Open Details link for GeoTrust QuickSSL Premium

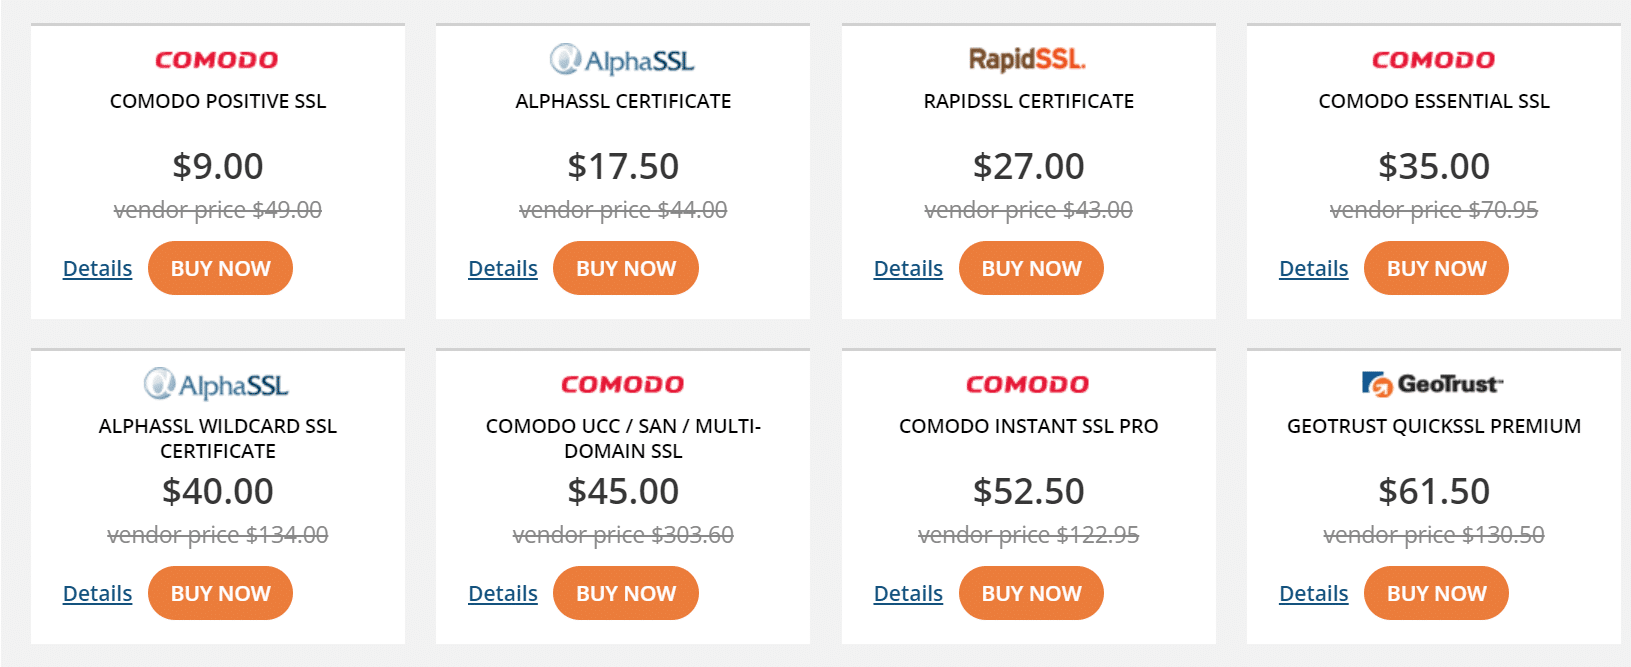(x=1314, y=593)
